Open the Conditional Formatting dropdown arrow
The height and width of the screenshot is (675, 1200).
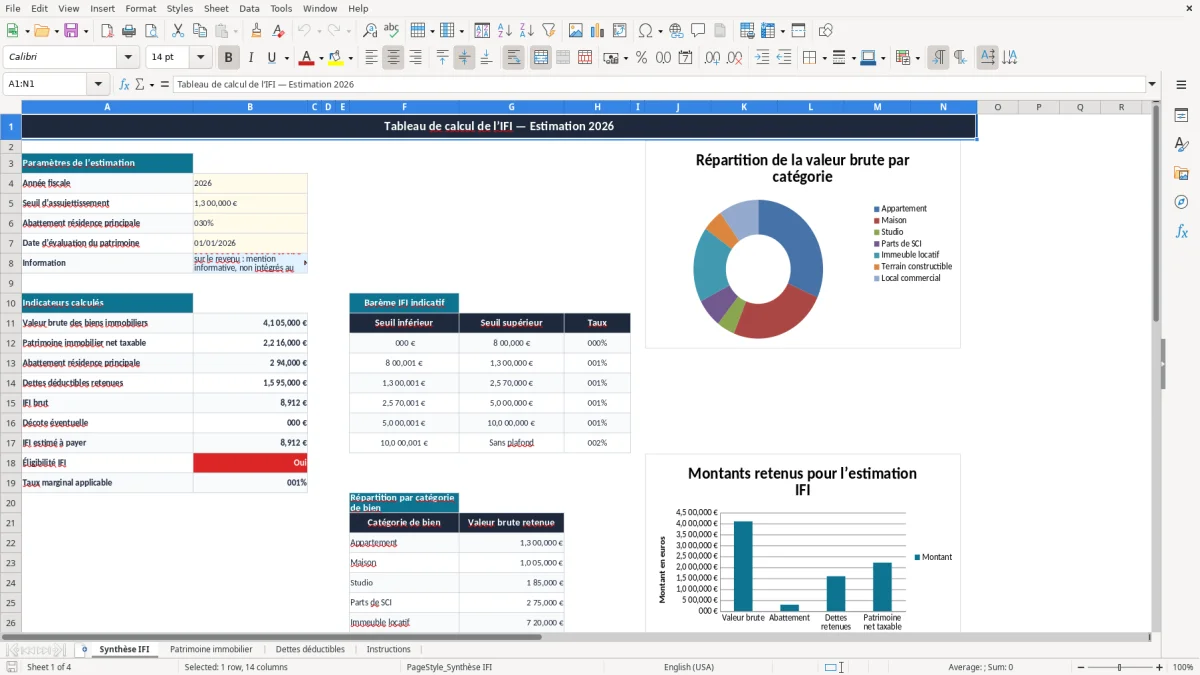tap(917, 58)
